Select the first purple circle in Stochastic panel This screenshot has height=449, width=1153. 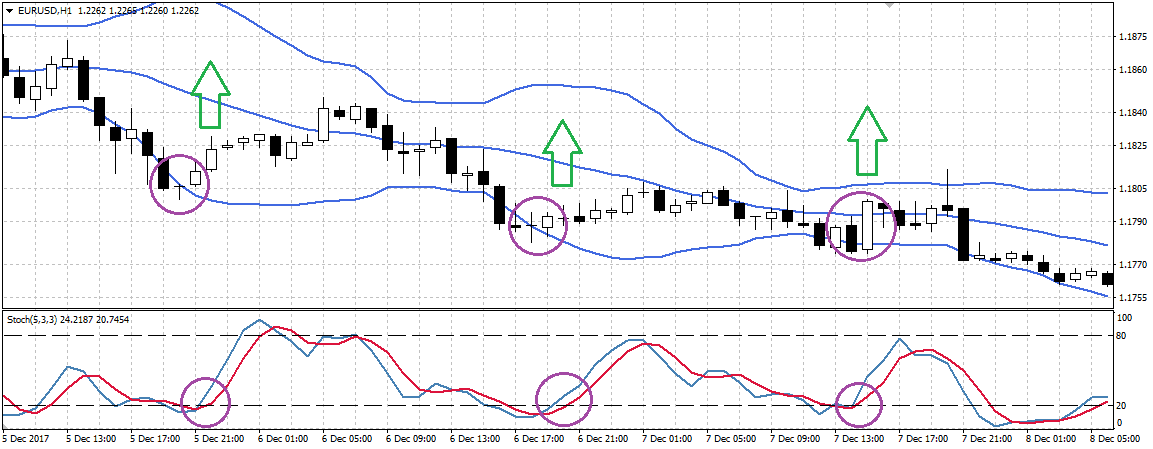(x=205, y=403)
